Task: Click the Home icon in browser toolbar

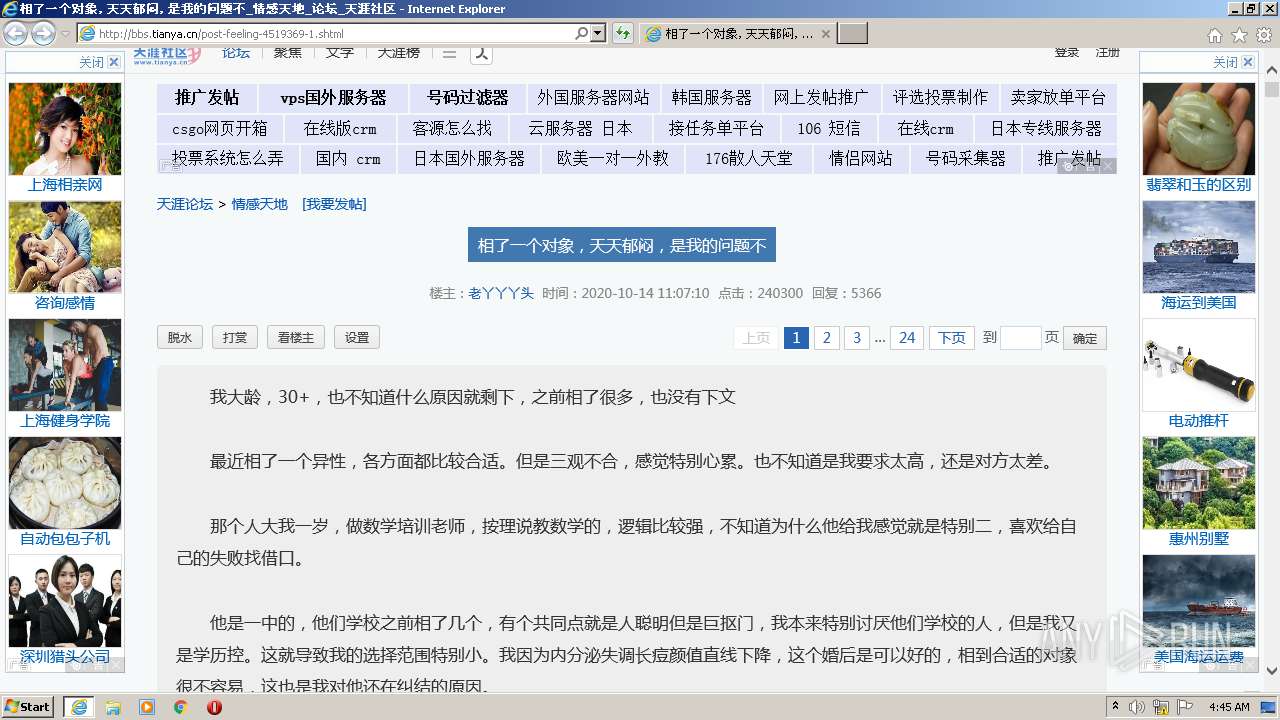Action: click(1214, 35)
